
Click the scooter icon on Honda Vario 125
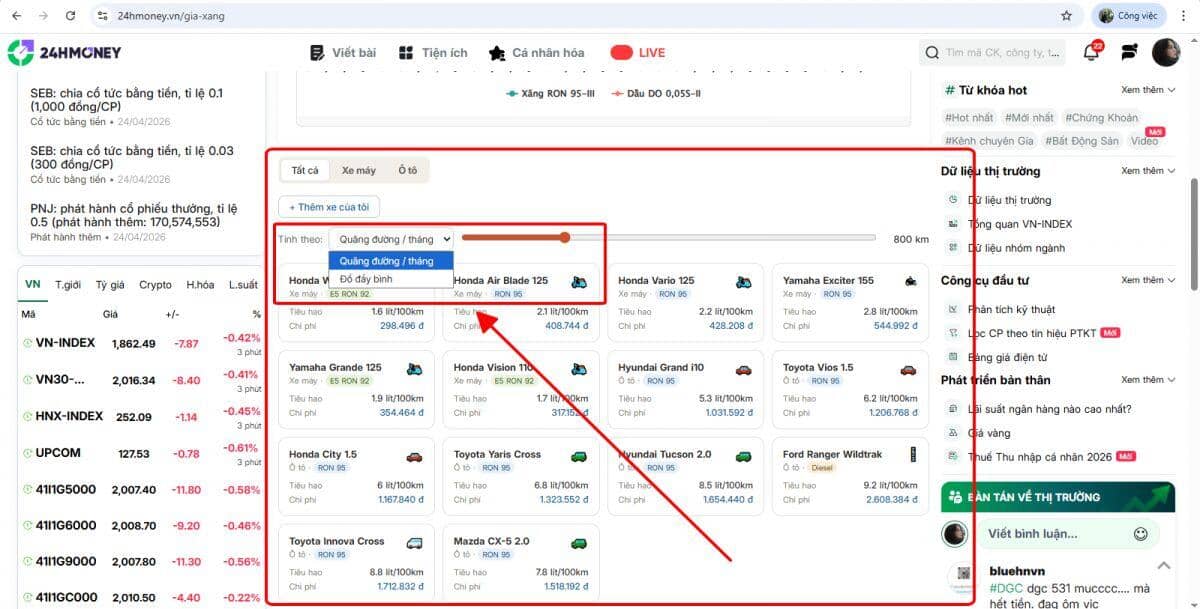point(743,282)
